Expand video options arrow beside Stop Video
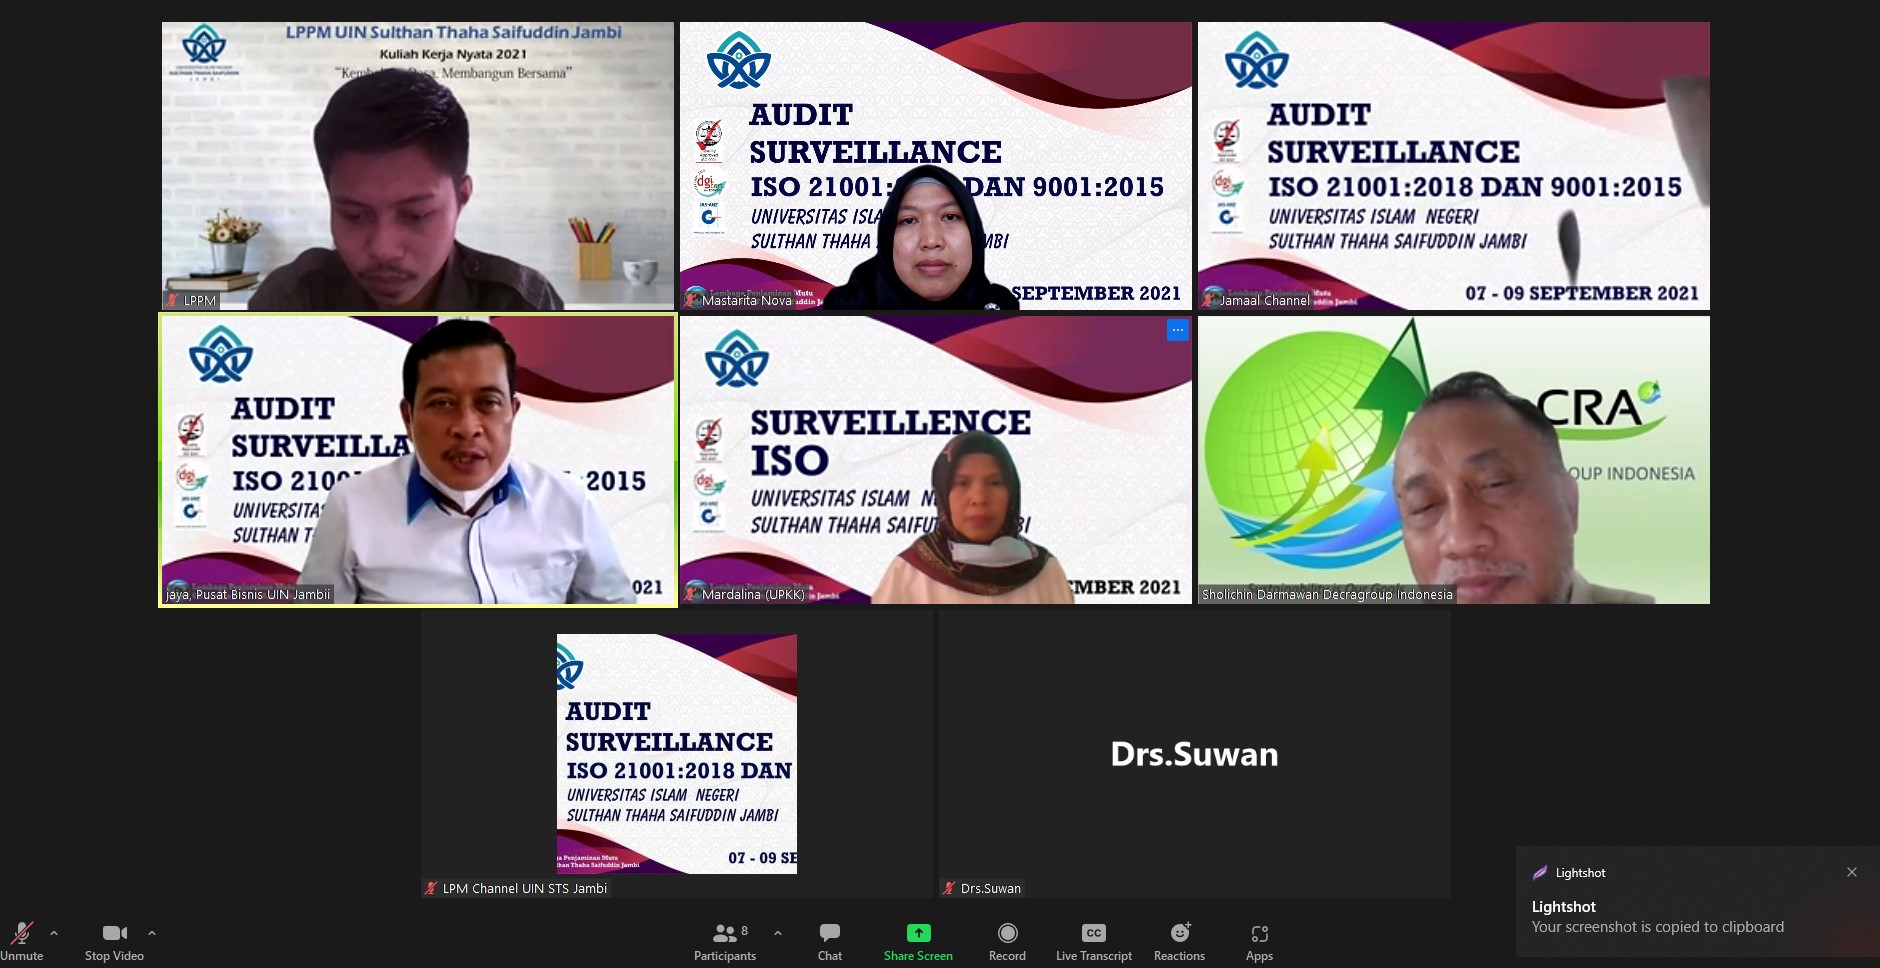This screenshot has height=968, width=1880. [x=152, y=933]
